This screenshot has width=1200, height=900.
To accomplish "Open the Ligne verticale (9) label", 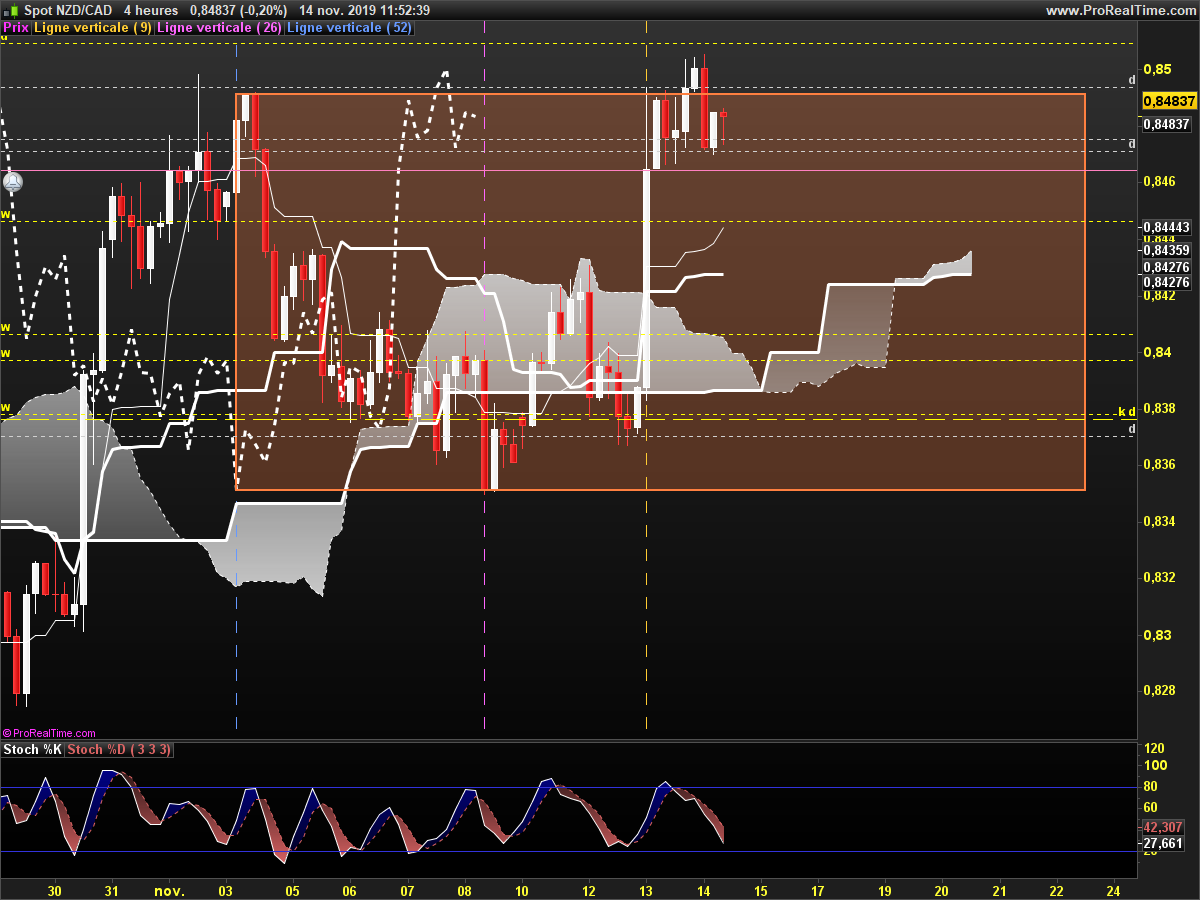I will 93,28.
